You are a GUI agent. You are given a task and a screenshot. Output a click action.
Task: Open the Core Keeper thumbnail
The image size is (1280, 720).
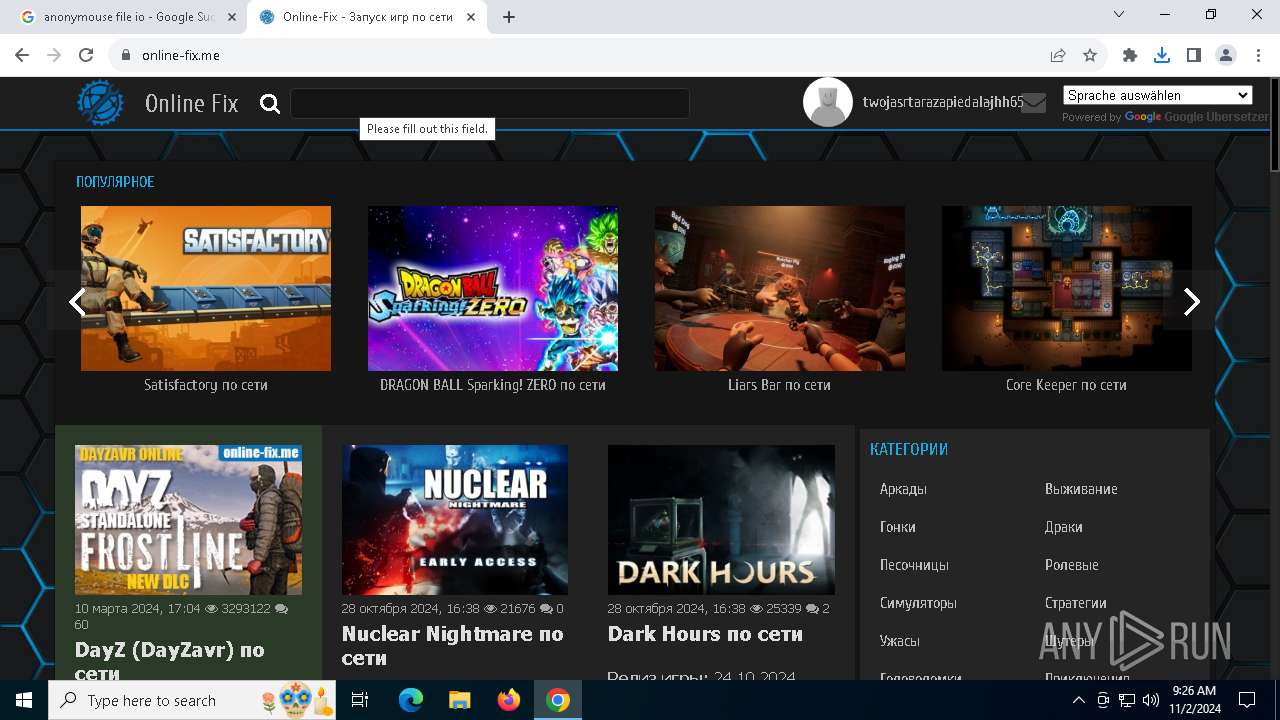[1067, 288]
